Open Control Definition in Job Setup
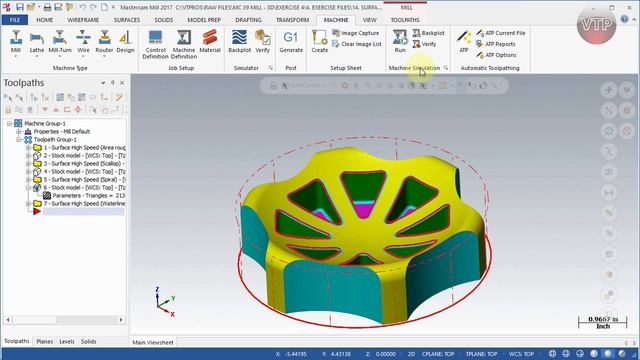The width and height of the screenshot is (640, 360). (155, 45)
